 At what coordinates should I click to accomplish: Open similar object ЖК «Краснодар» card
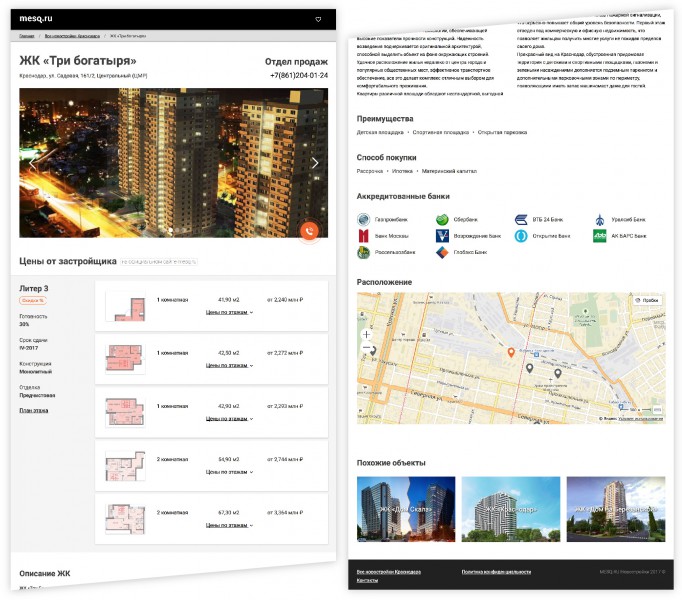[x=511, y=509]
